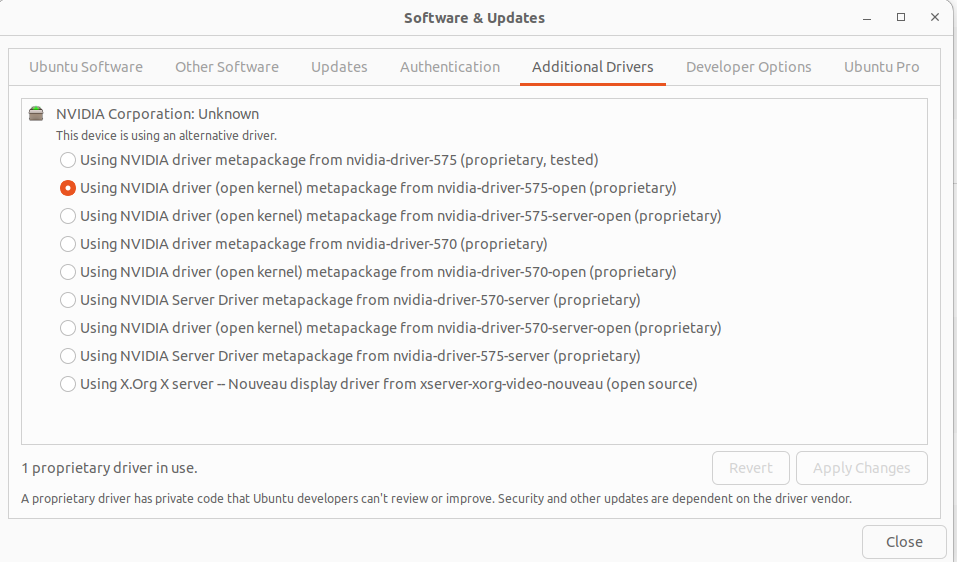Switch to the Other Software tab
This screenshot has height=562, width=957.
(227, 67)
